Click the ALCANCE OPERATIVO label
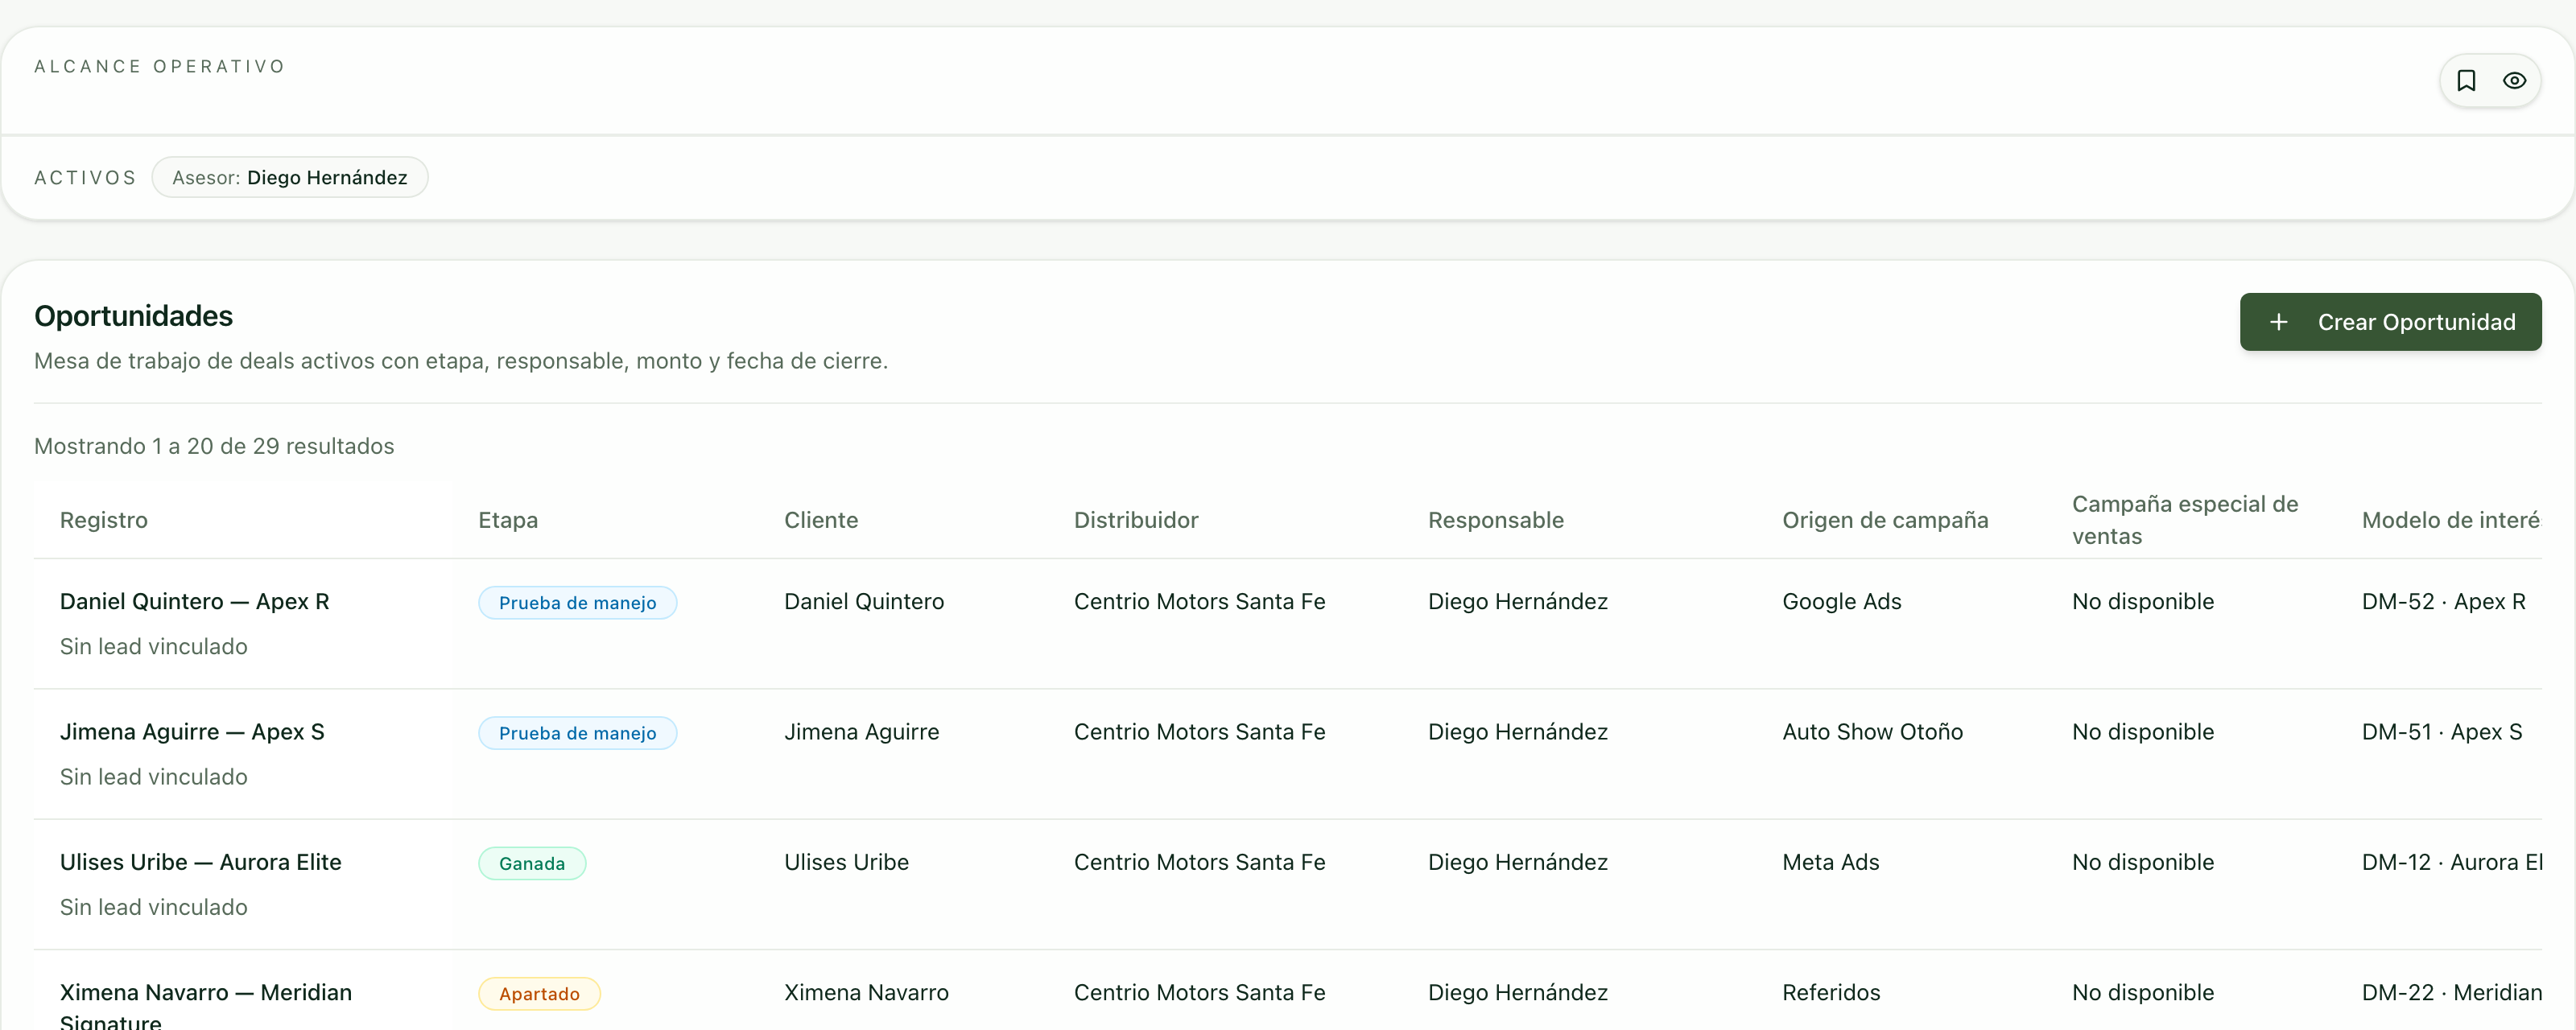This screenshot has width=2576, height=1030. pos(160,66)
